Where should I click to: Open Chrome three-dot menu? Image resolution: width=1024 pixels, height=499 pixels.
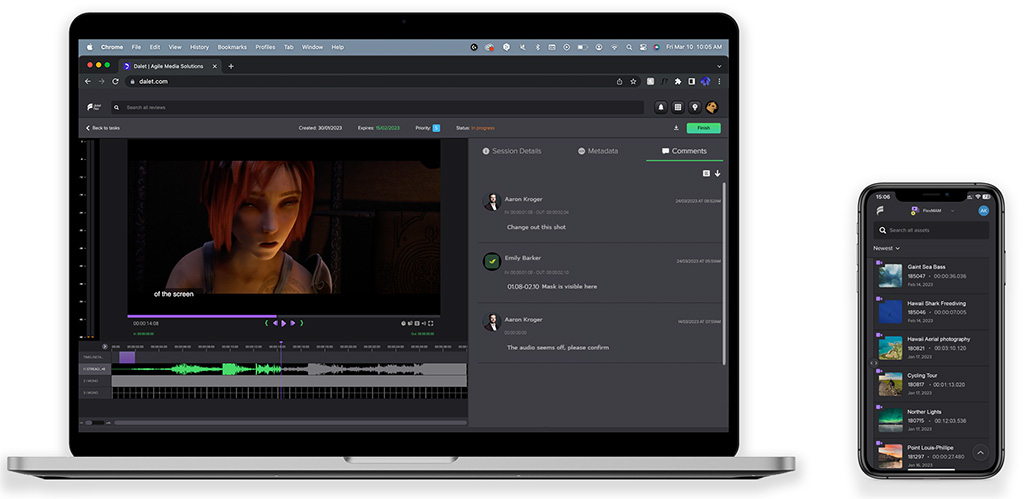pos(719,81)
